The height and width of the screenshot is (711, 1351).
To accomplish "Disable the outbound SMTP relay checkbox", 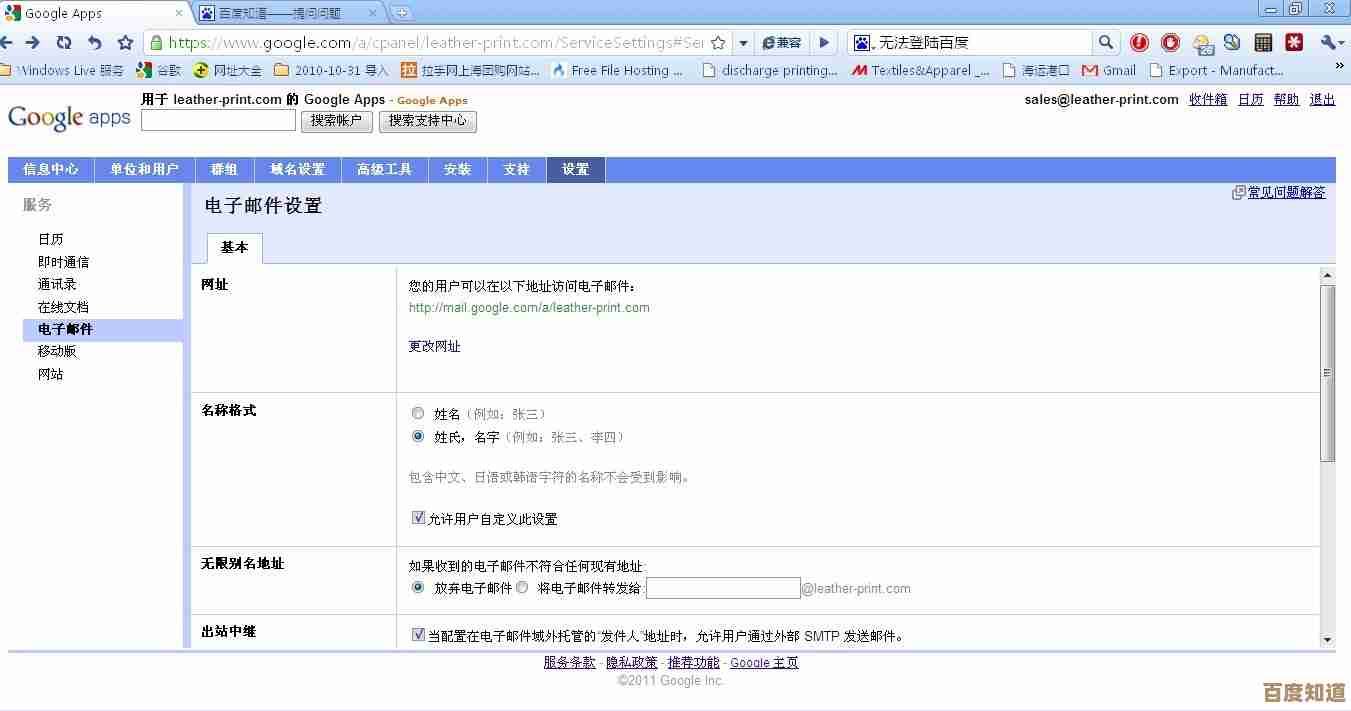I will coord(418,635).
